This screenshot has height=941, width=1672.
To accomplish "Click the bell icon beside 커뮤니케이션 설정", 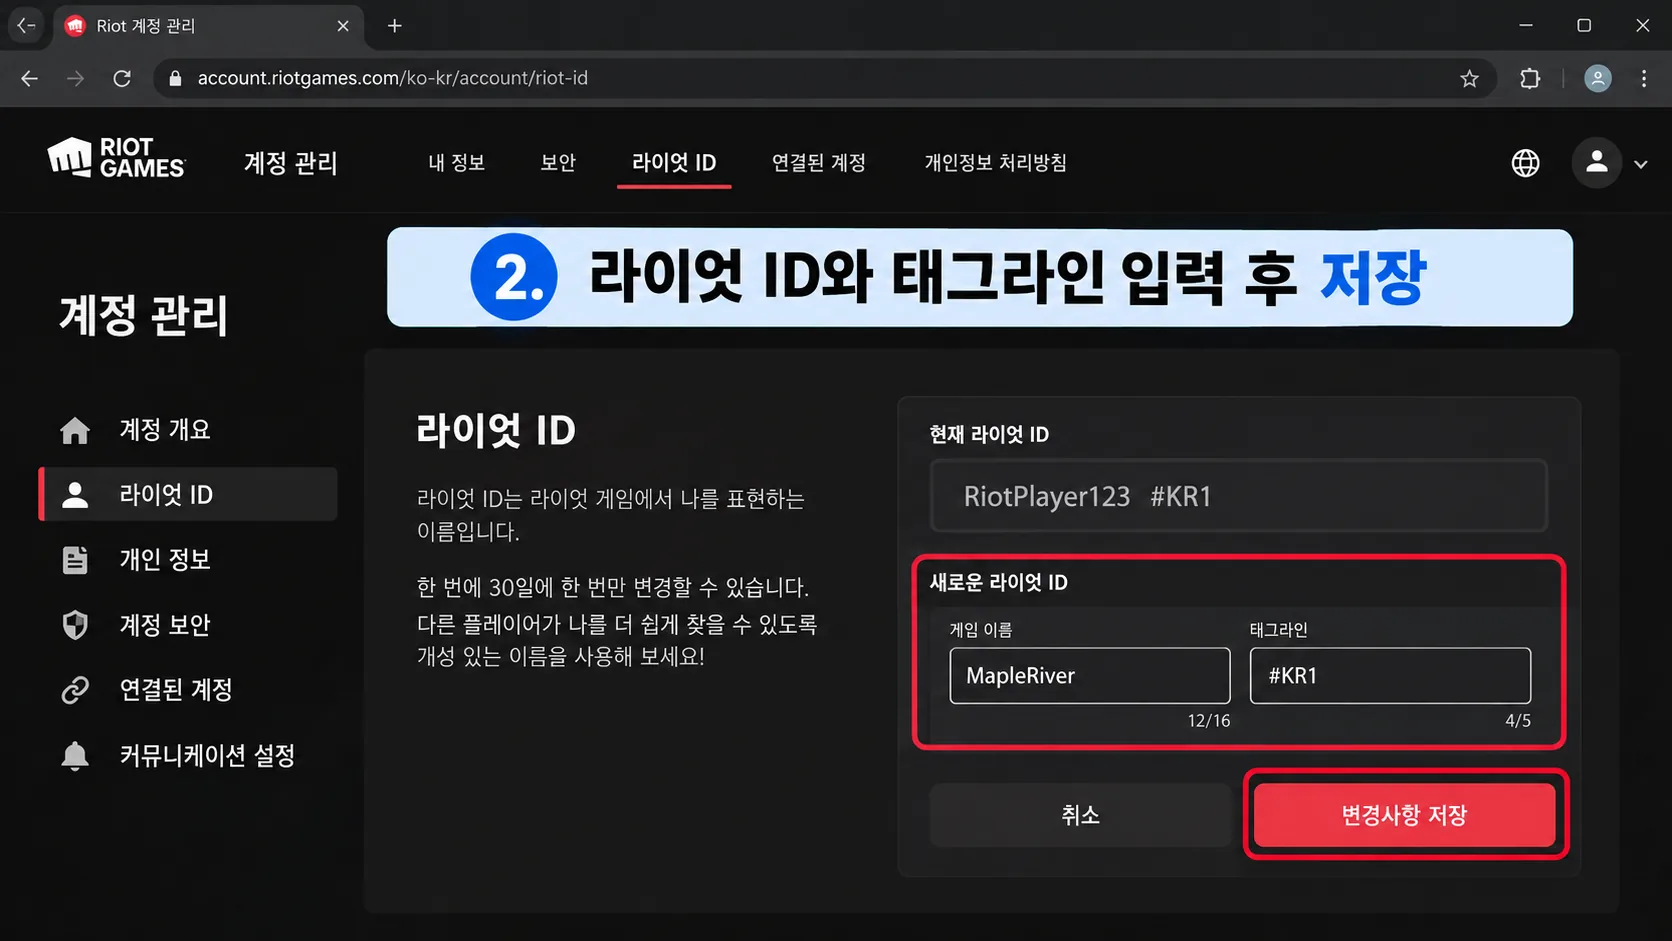I will (75, 756).
